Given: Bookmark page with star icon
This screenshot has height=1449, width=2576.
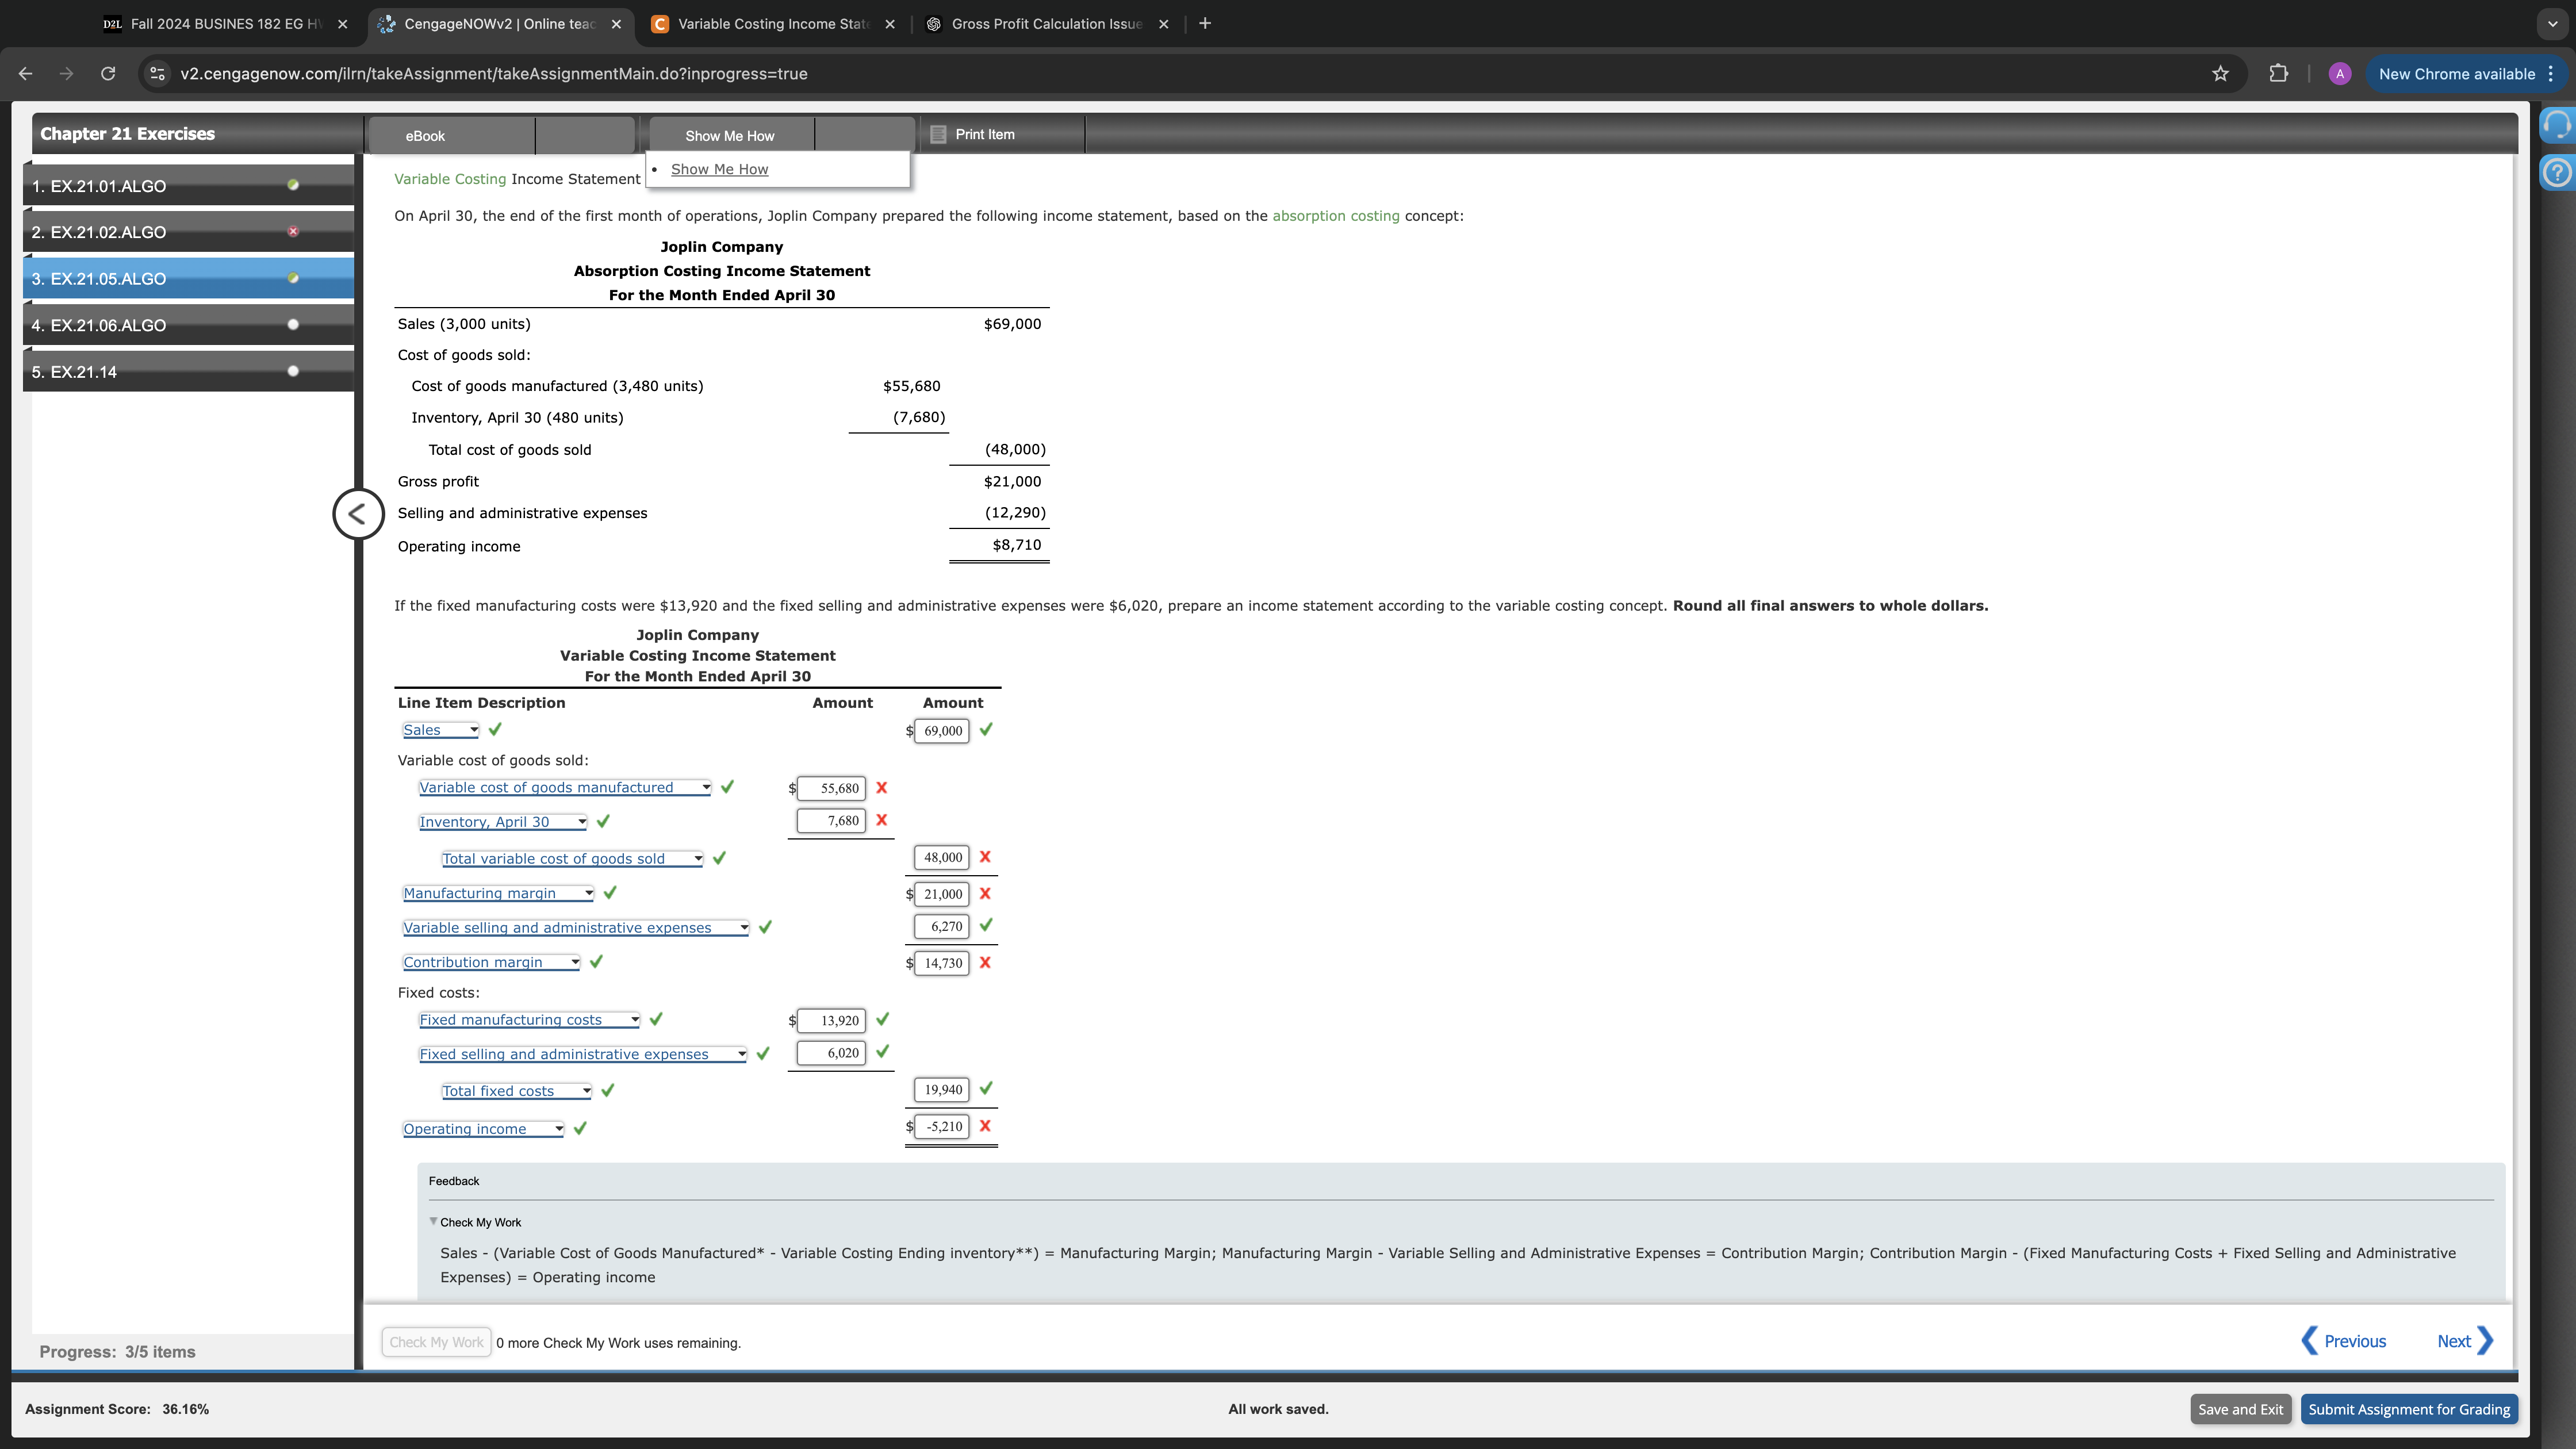Looking at the screenshot, I should [2220, 74].
